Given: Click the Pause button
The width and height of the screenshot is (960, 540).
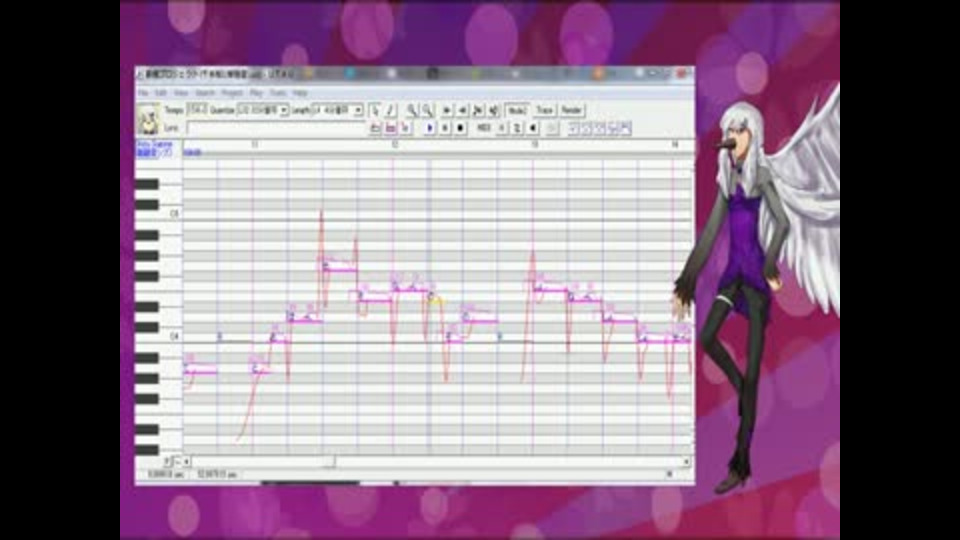Looking at the screenshot, I should (x=445, y=128).
